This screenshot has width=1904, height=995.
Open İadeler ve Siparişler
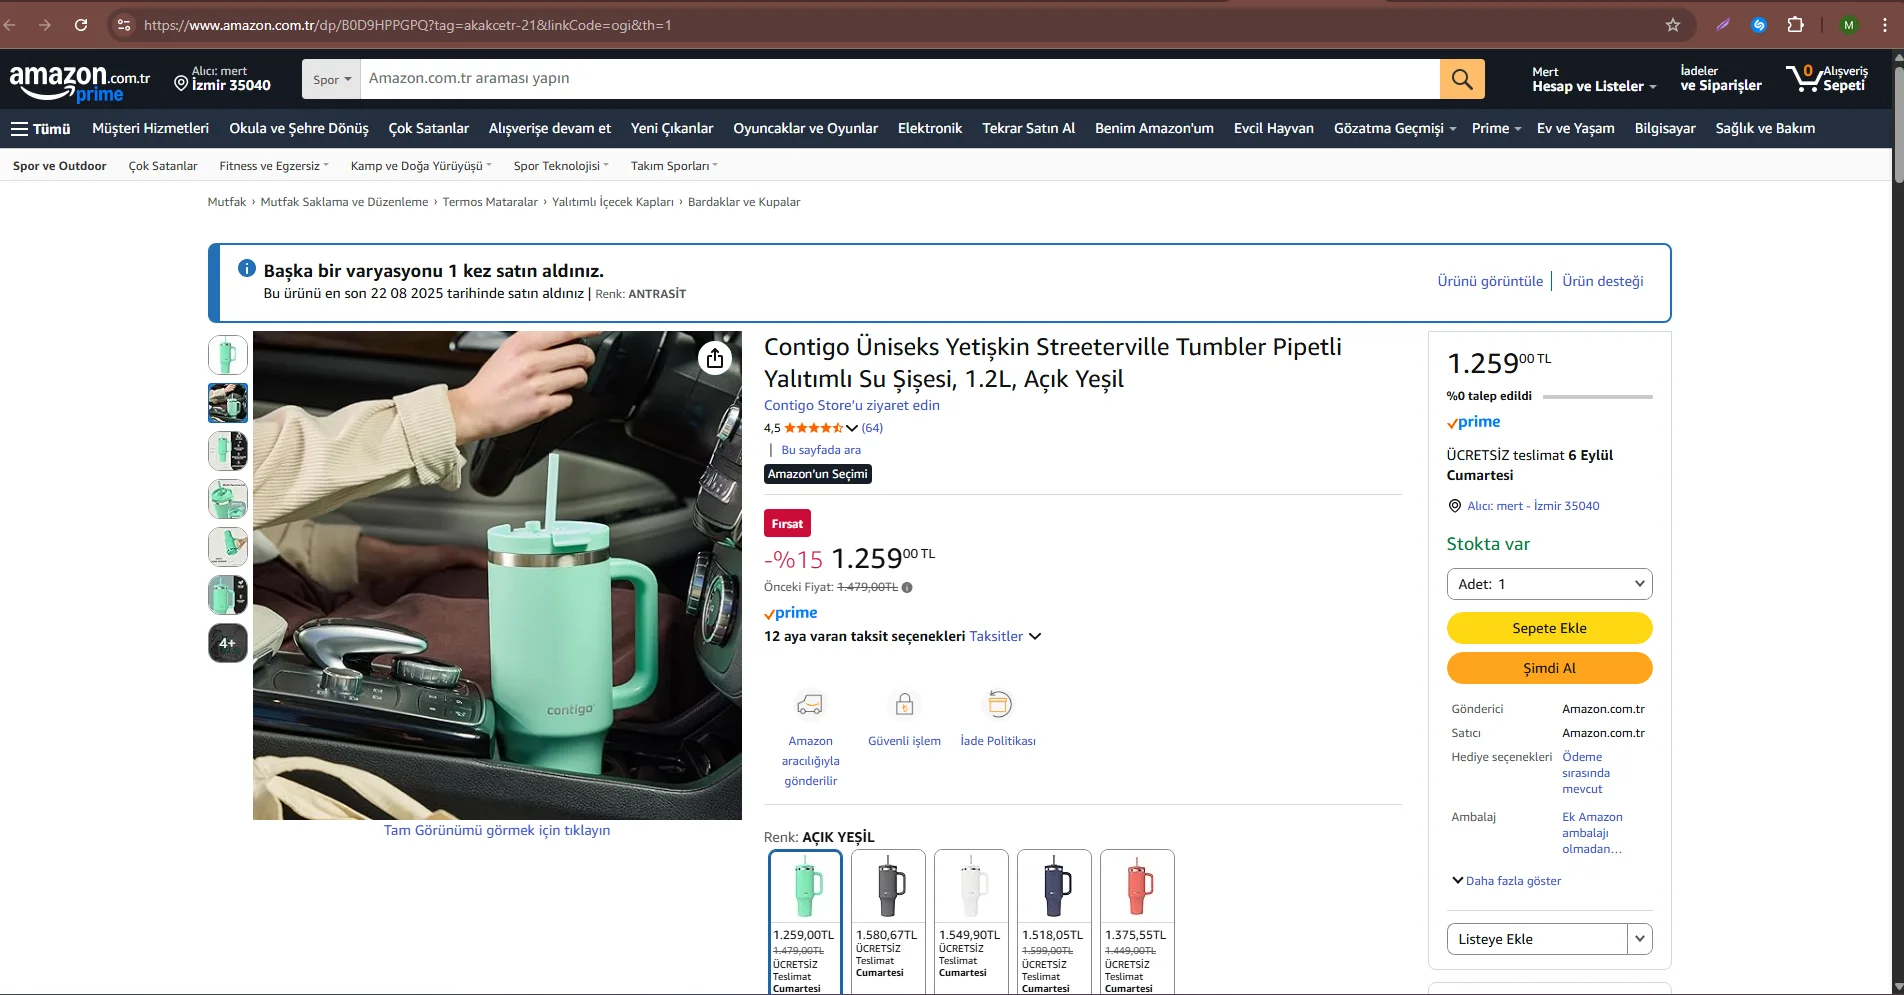(x=1721, y=79)
